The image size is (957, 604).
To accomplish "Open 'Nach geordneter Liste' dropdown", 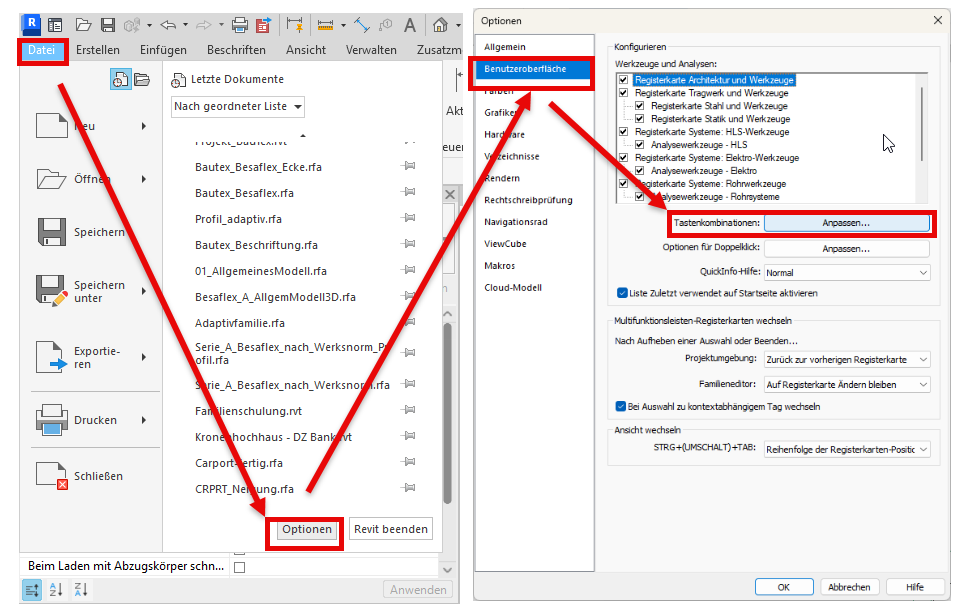I will (238, 106).
